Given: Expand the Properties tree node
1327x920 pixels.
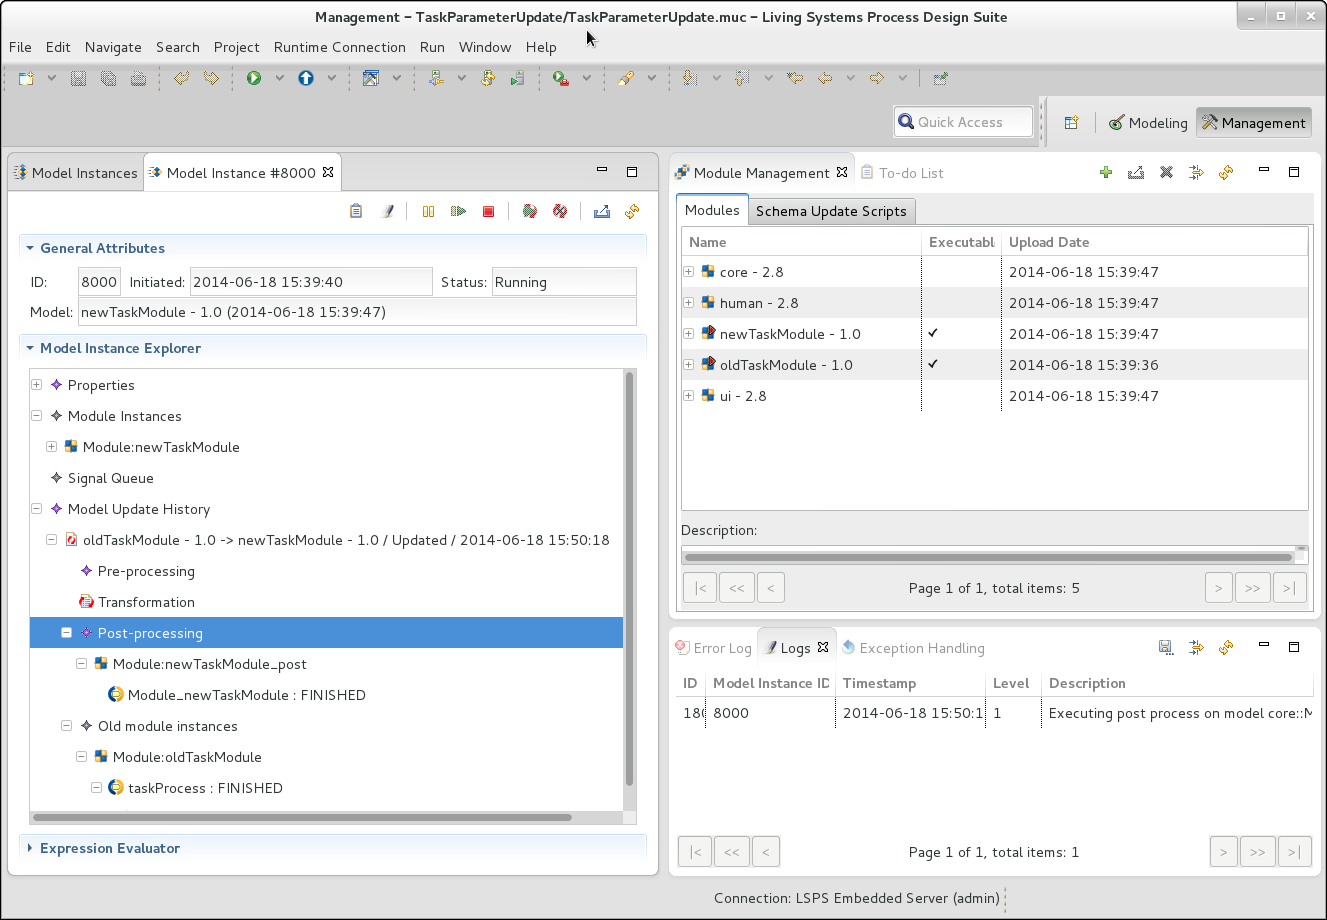Looking at the screenshot, I should pyautogui.click(x=36, y=385).
